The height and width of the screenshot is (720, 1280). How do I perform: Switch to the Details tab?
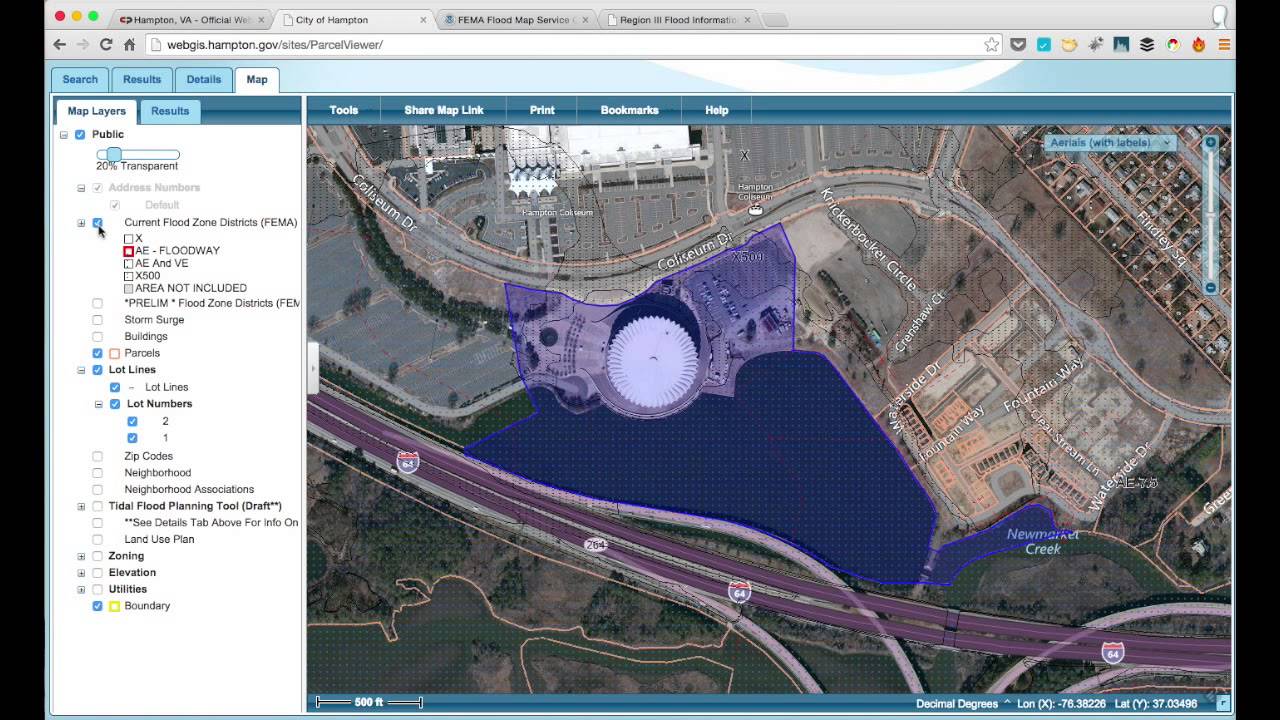pos(203,80)
